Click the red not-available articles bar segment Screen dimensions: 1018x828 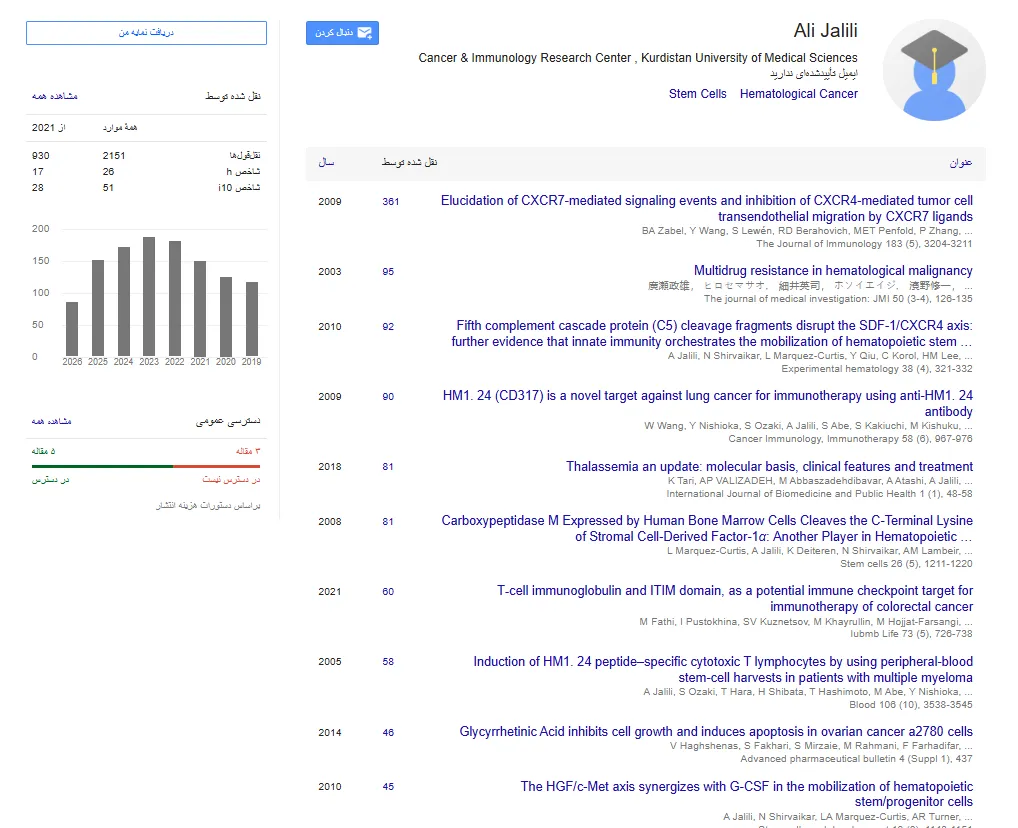[217, 466]
